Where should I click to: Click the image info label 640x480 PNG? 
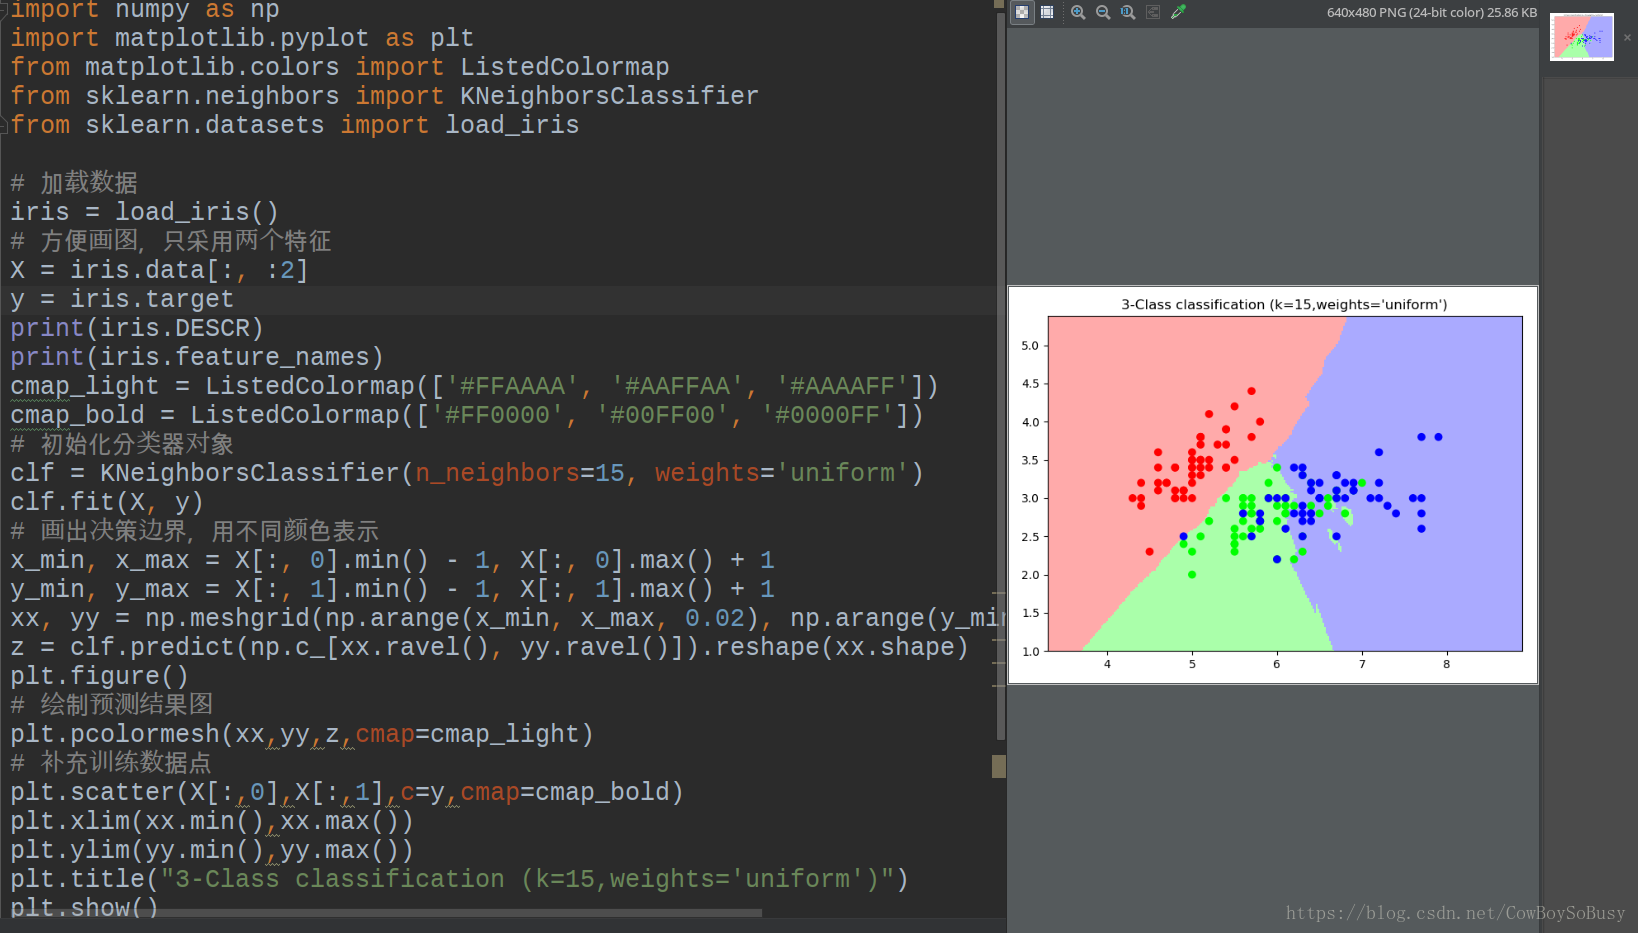(1432, 13)
